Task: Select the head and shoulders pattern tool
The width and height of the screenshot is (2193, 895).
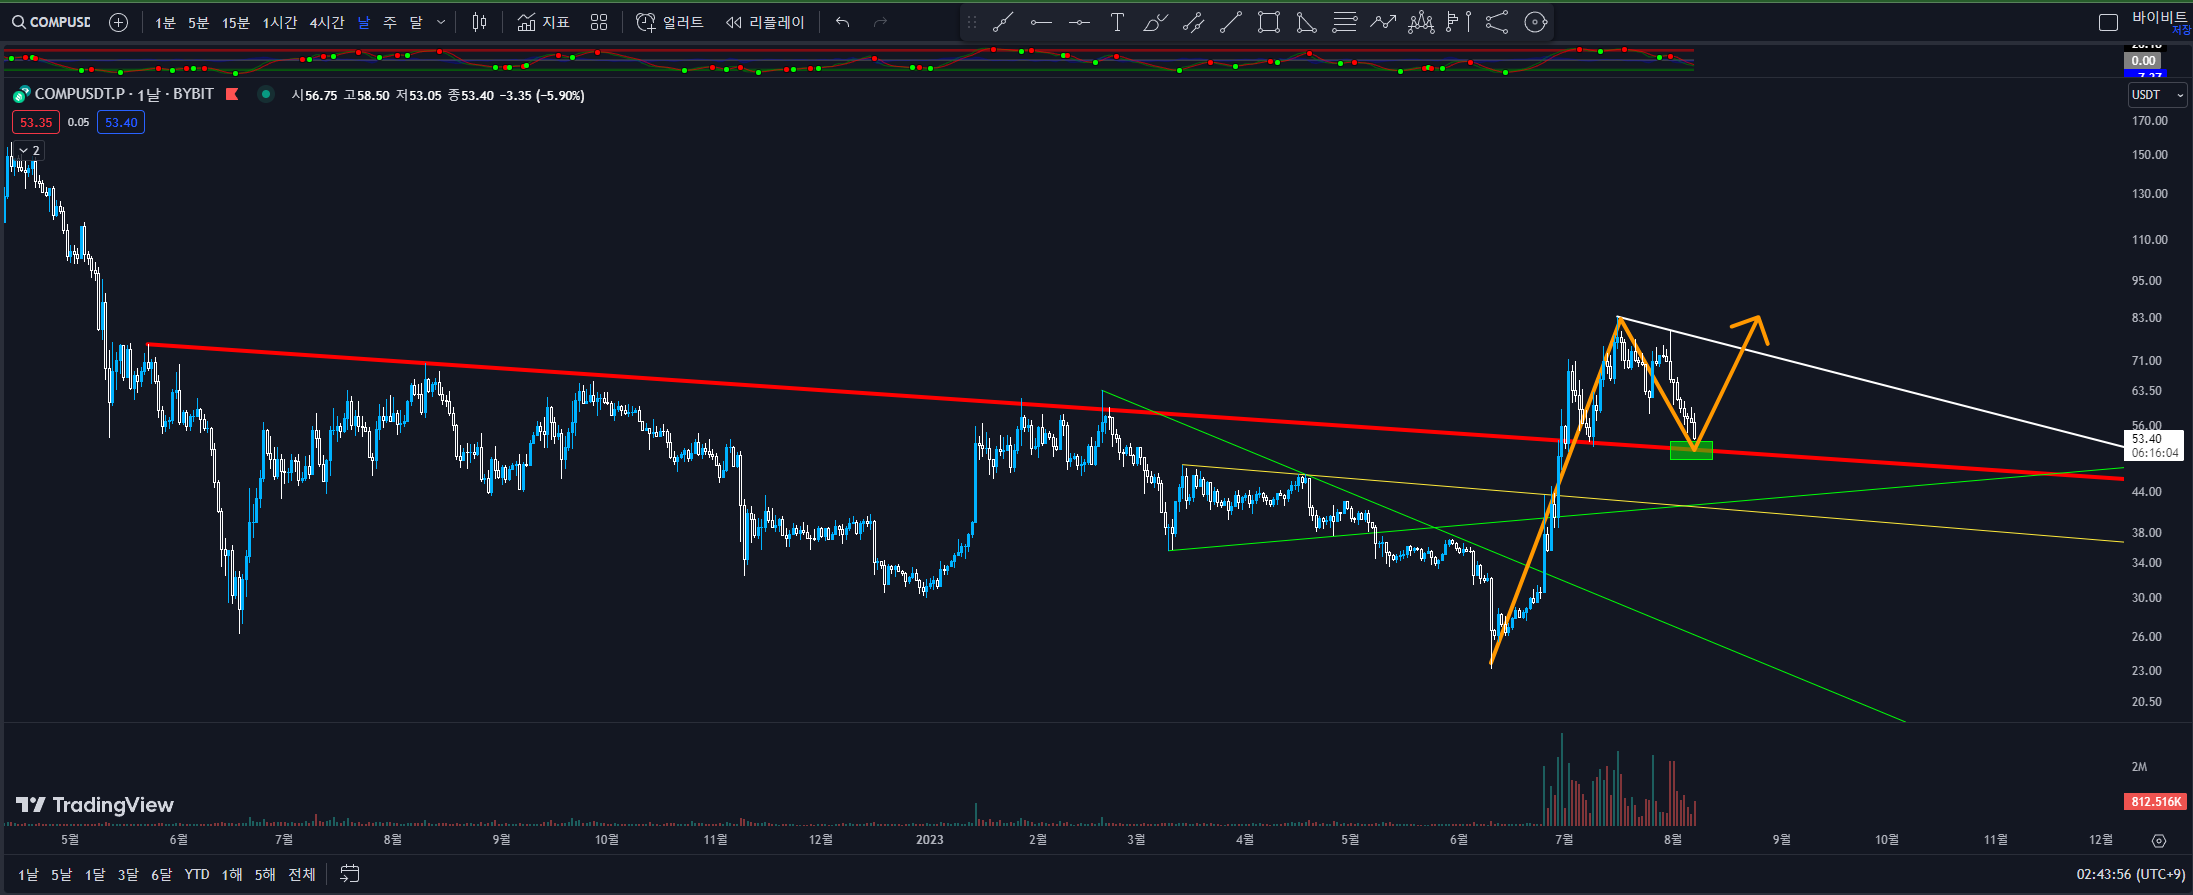Action: tap(1421, 22)
